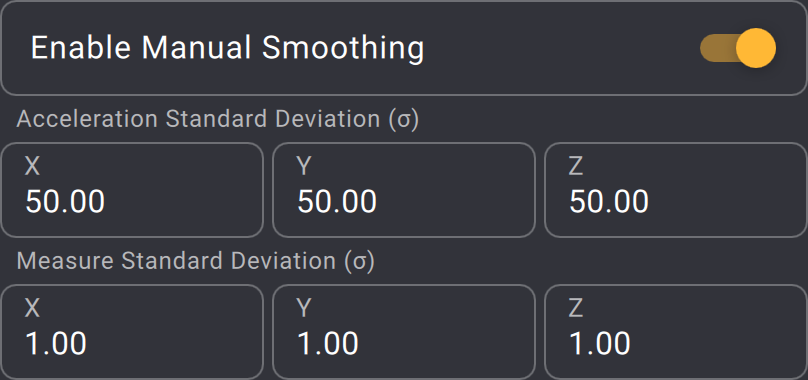Click the Z label in the Acceleration row

576,166
